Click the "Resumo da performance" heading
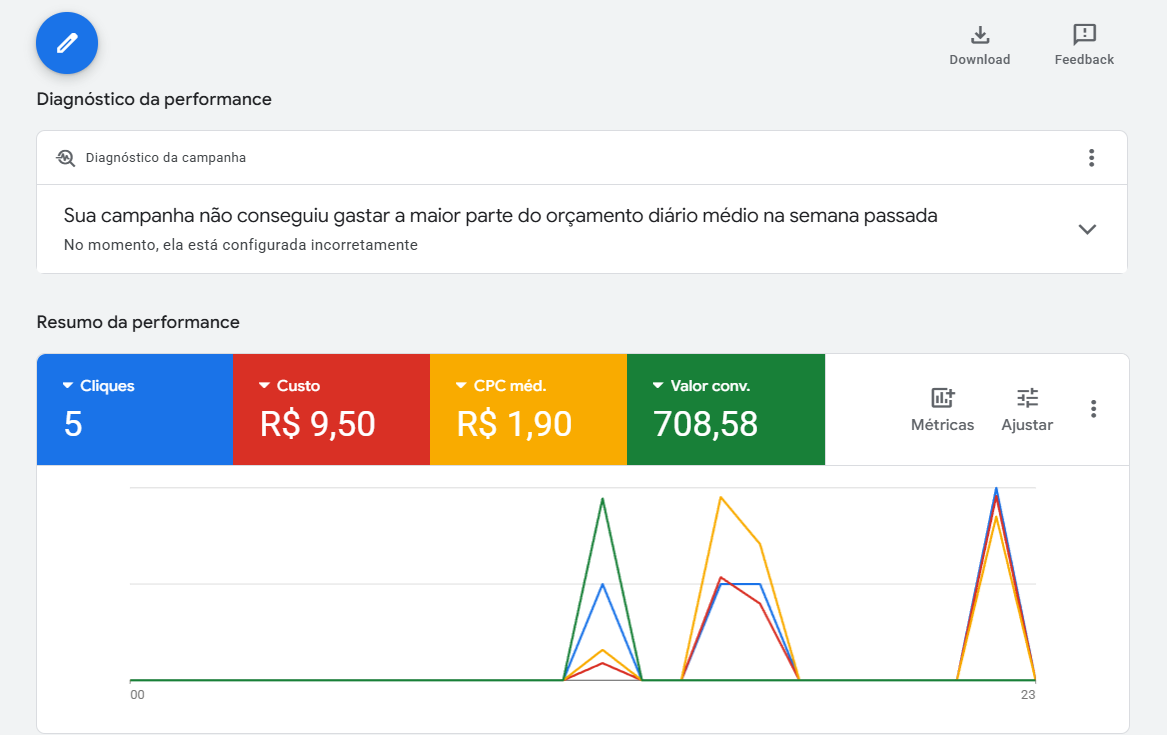This screenshot has height=735, width=1167. coord(138,322)
